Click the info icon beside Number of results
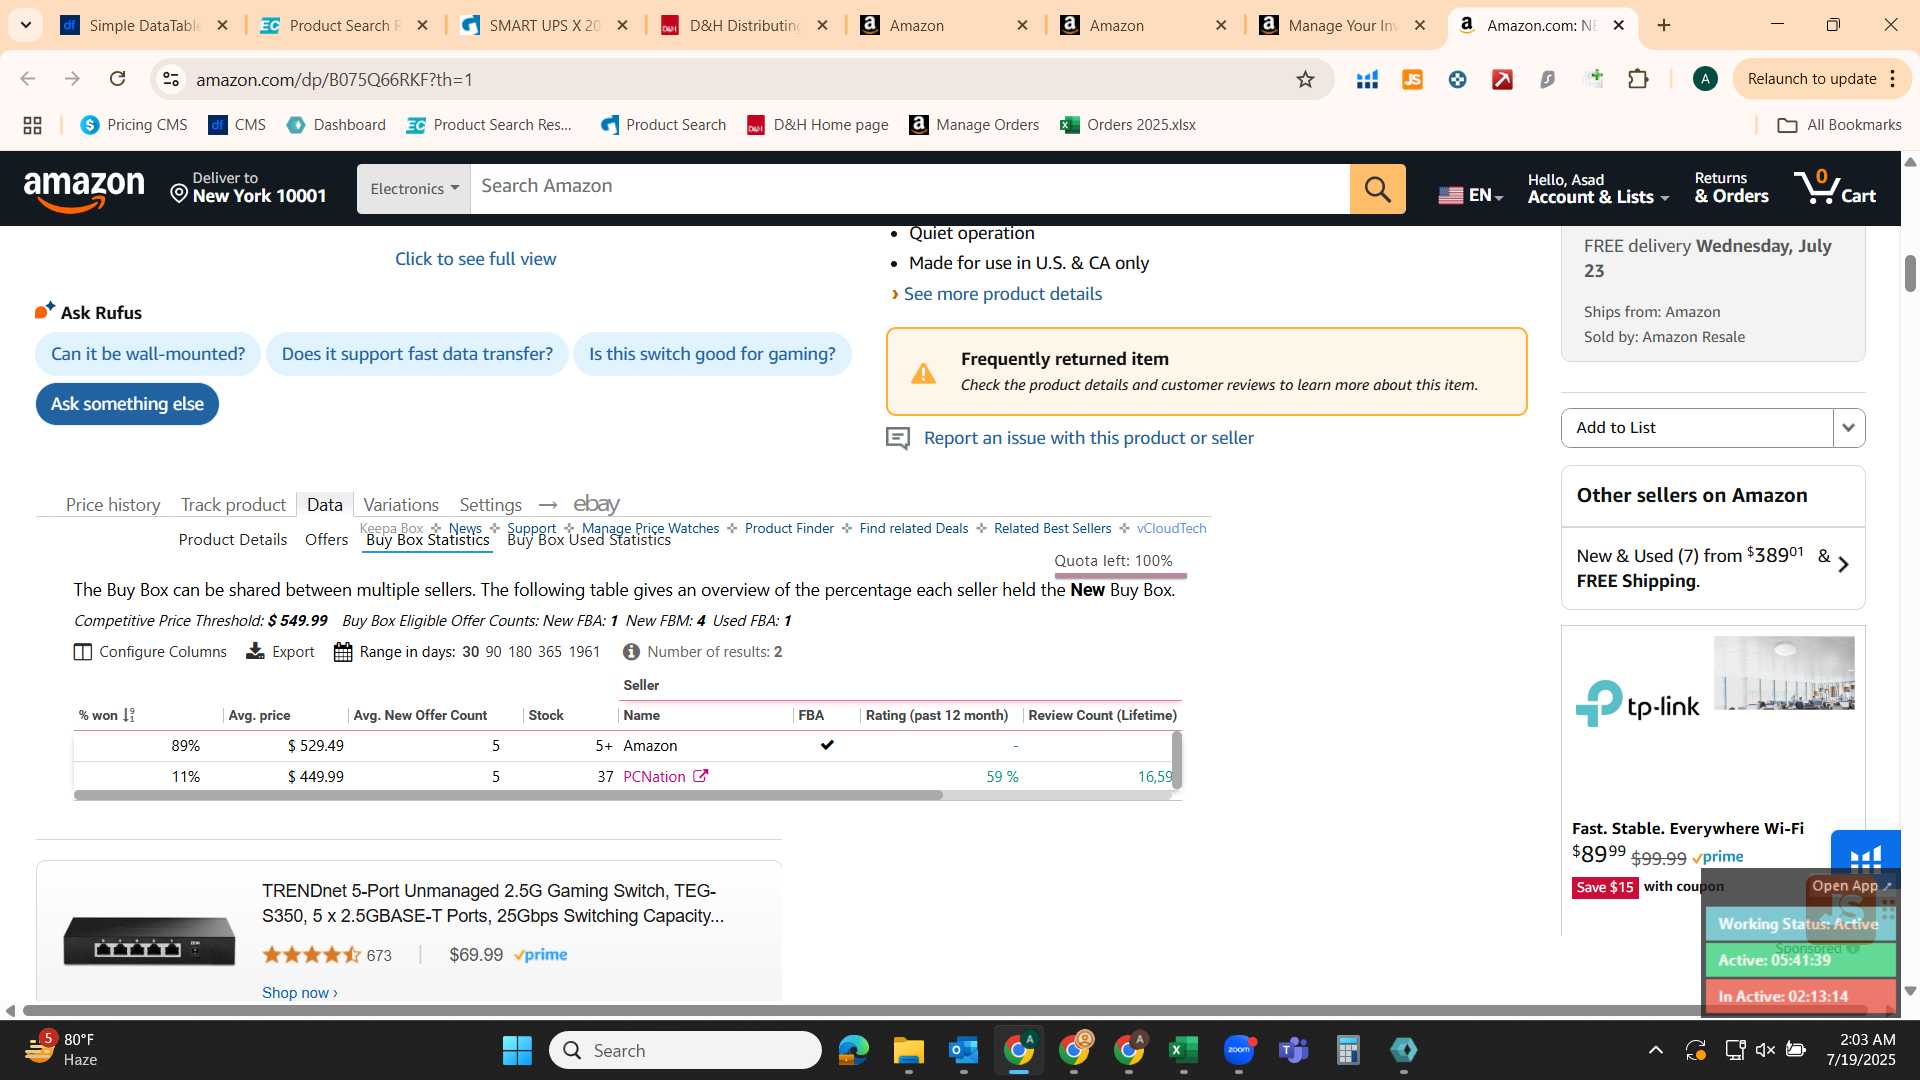The image size is (1920, 1080). pos(631,652)
